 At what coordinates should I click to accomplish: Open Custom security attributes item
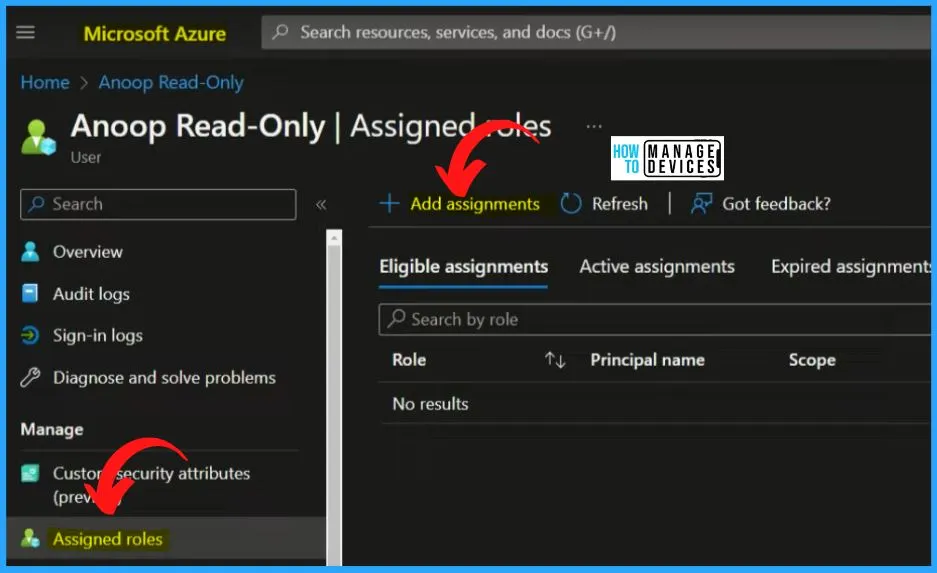pos(151,485)
